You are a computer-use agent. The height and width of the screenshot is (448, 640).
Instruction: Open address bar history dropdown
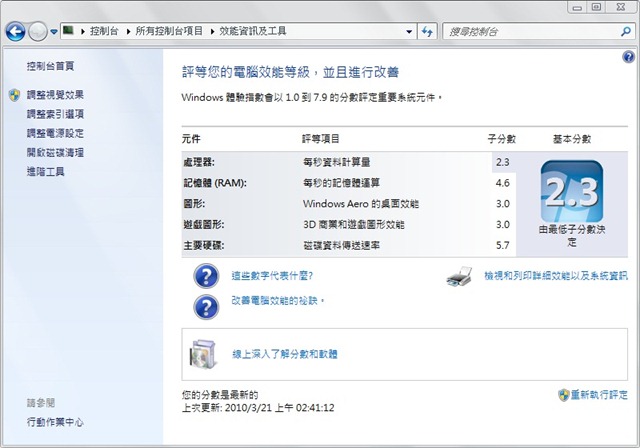[x=409, y=31]
